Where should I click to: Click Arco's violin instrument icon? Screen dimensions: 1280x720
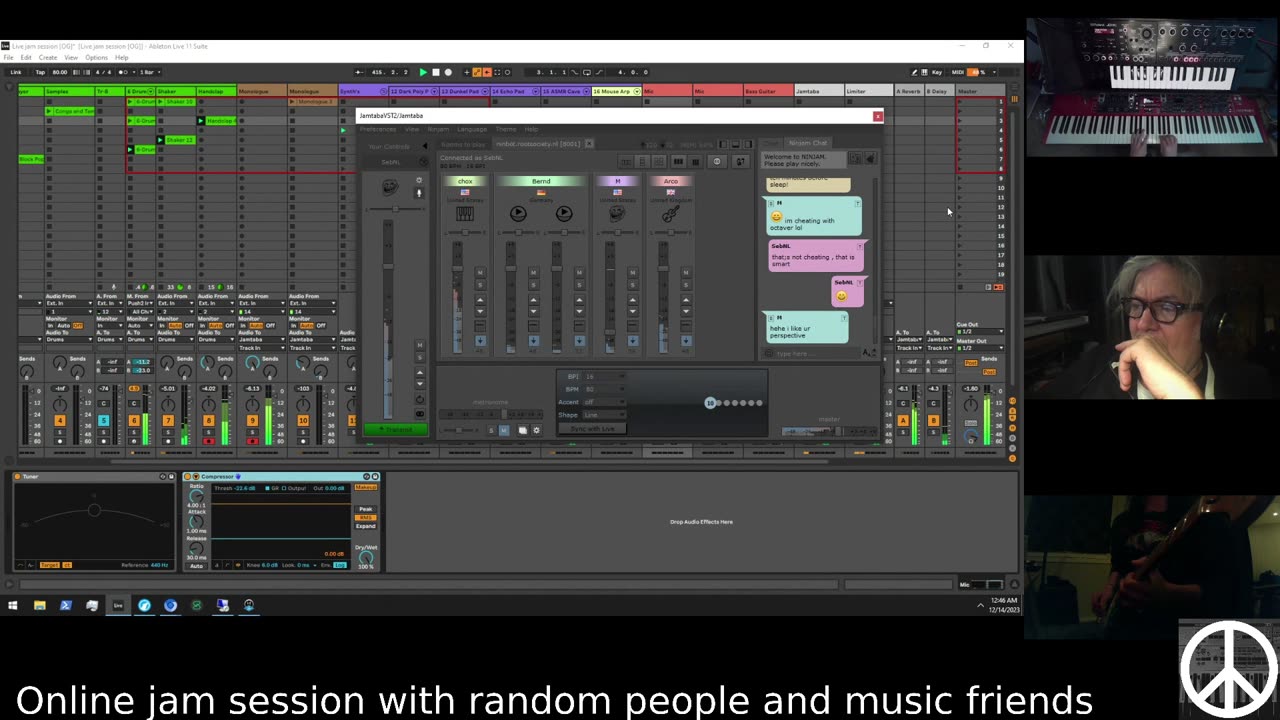tap(670, 213)
